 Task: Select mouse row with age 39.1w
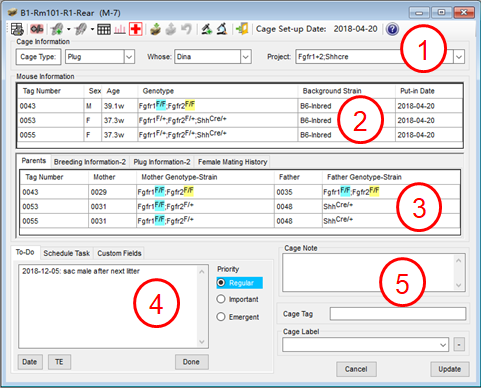240,106
